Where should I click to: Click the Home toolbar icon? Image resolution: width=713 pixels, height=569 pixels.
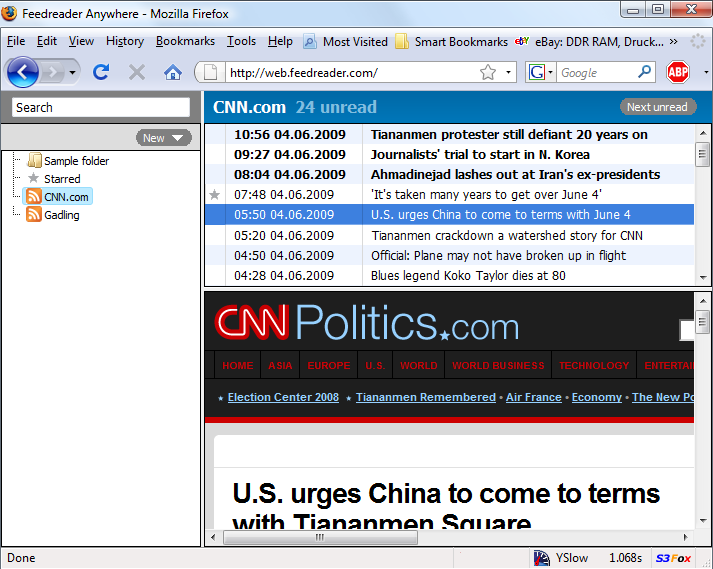(x=173, y=72)
